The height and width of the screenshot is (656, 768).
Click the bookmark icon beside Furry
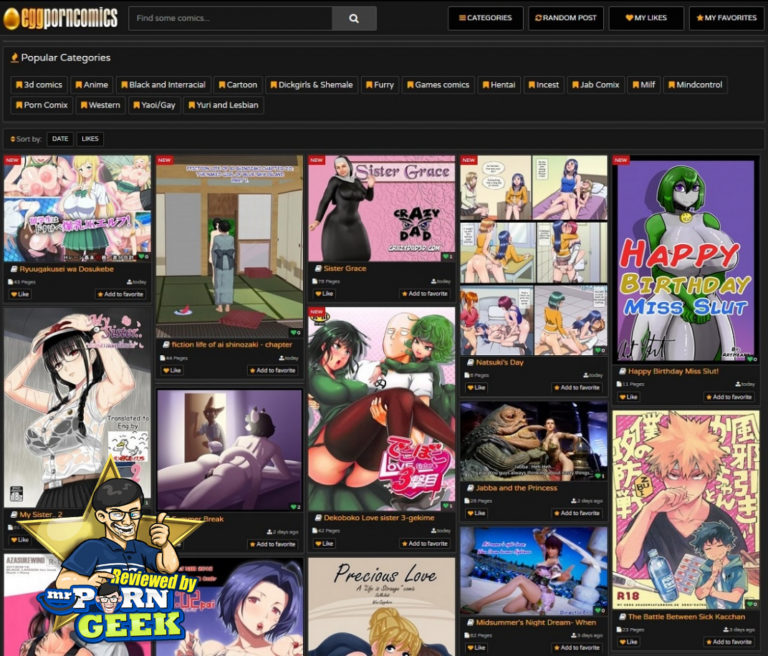369,85
